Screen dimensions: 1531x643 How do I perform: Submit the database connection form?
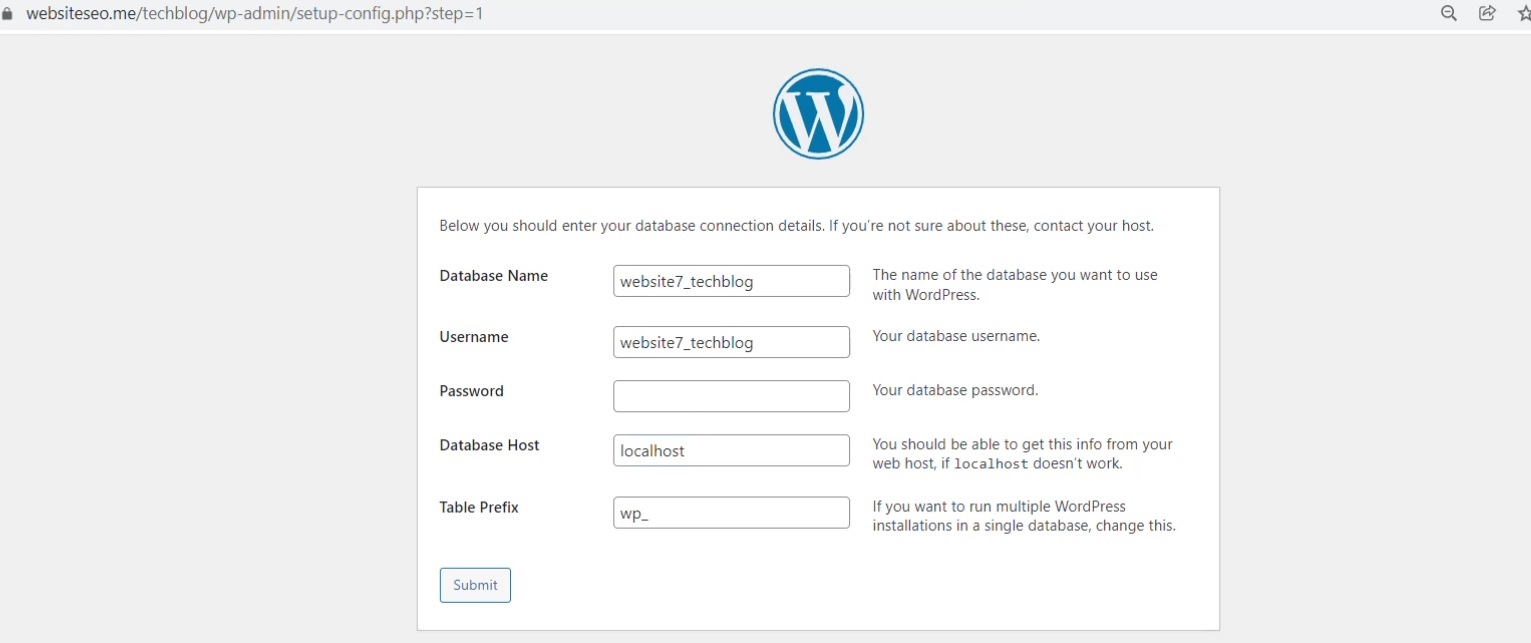[475, 585]
